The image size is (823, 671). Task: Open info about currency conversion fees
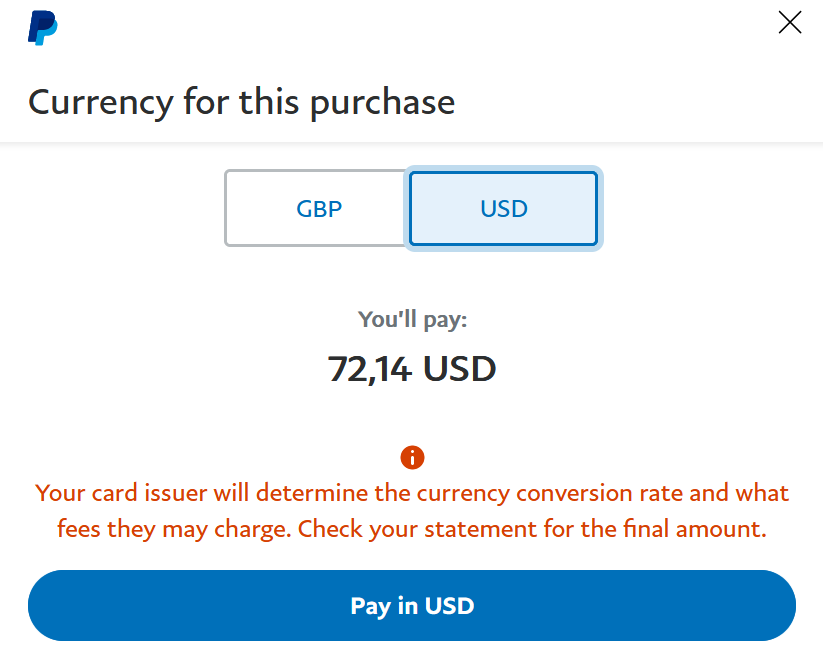[412, 457]
